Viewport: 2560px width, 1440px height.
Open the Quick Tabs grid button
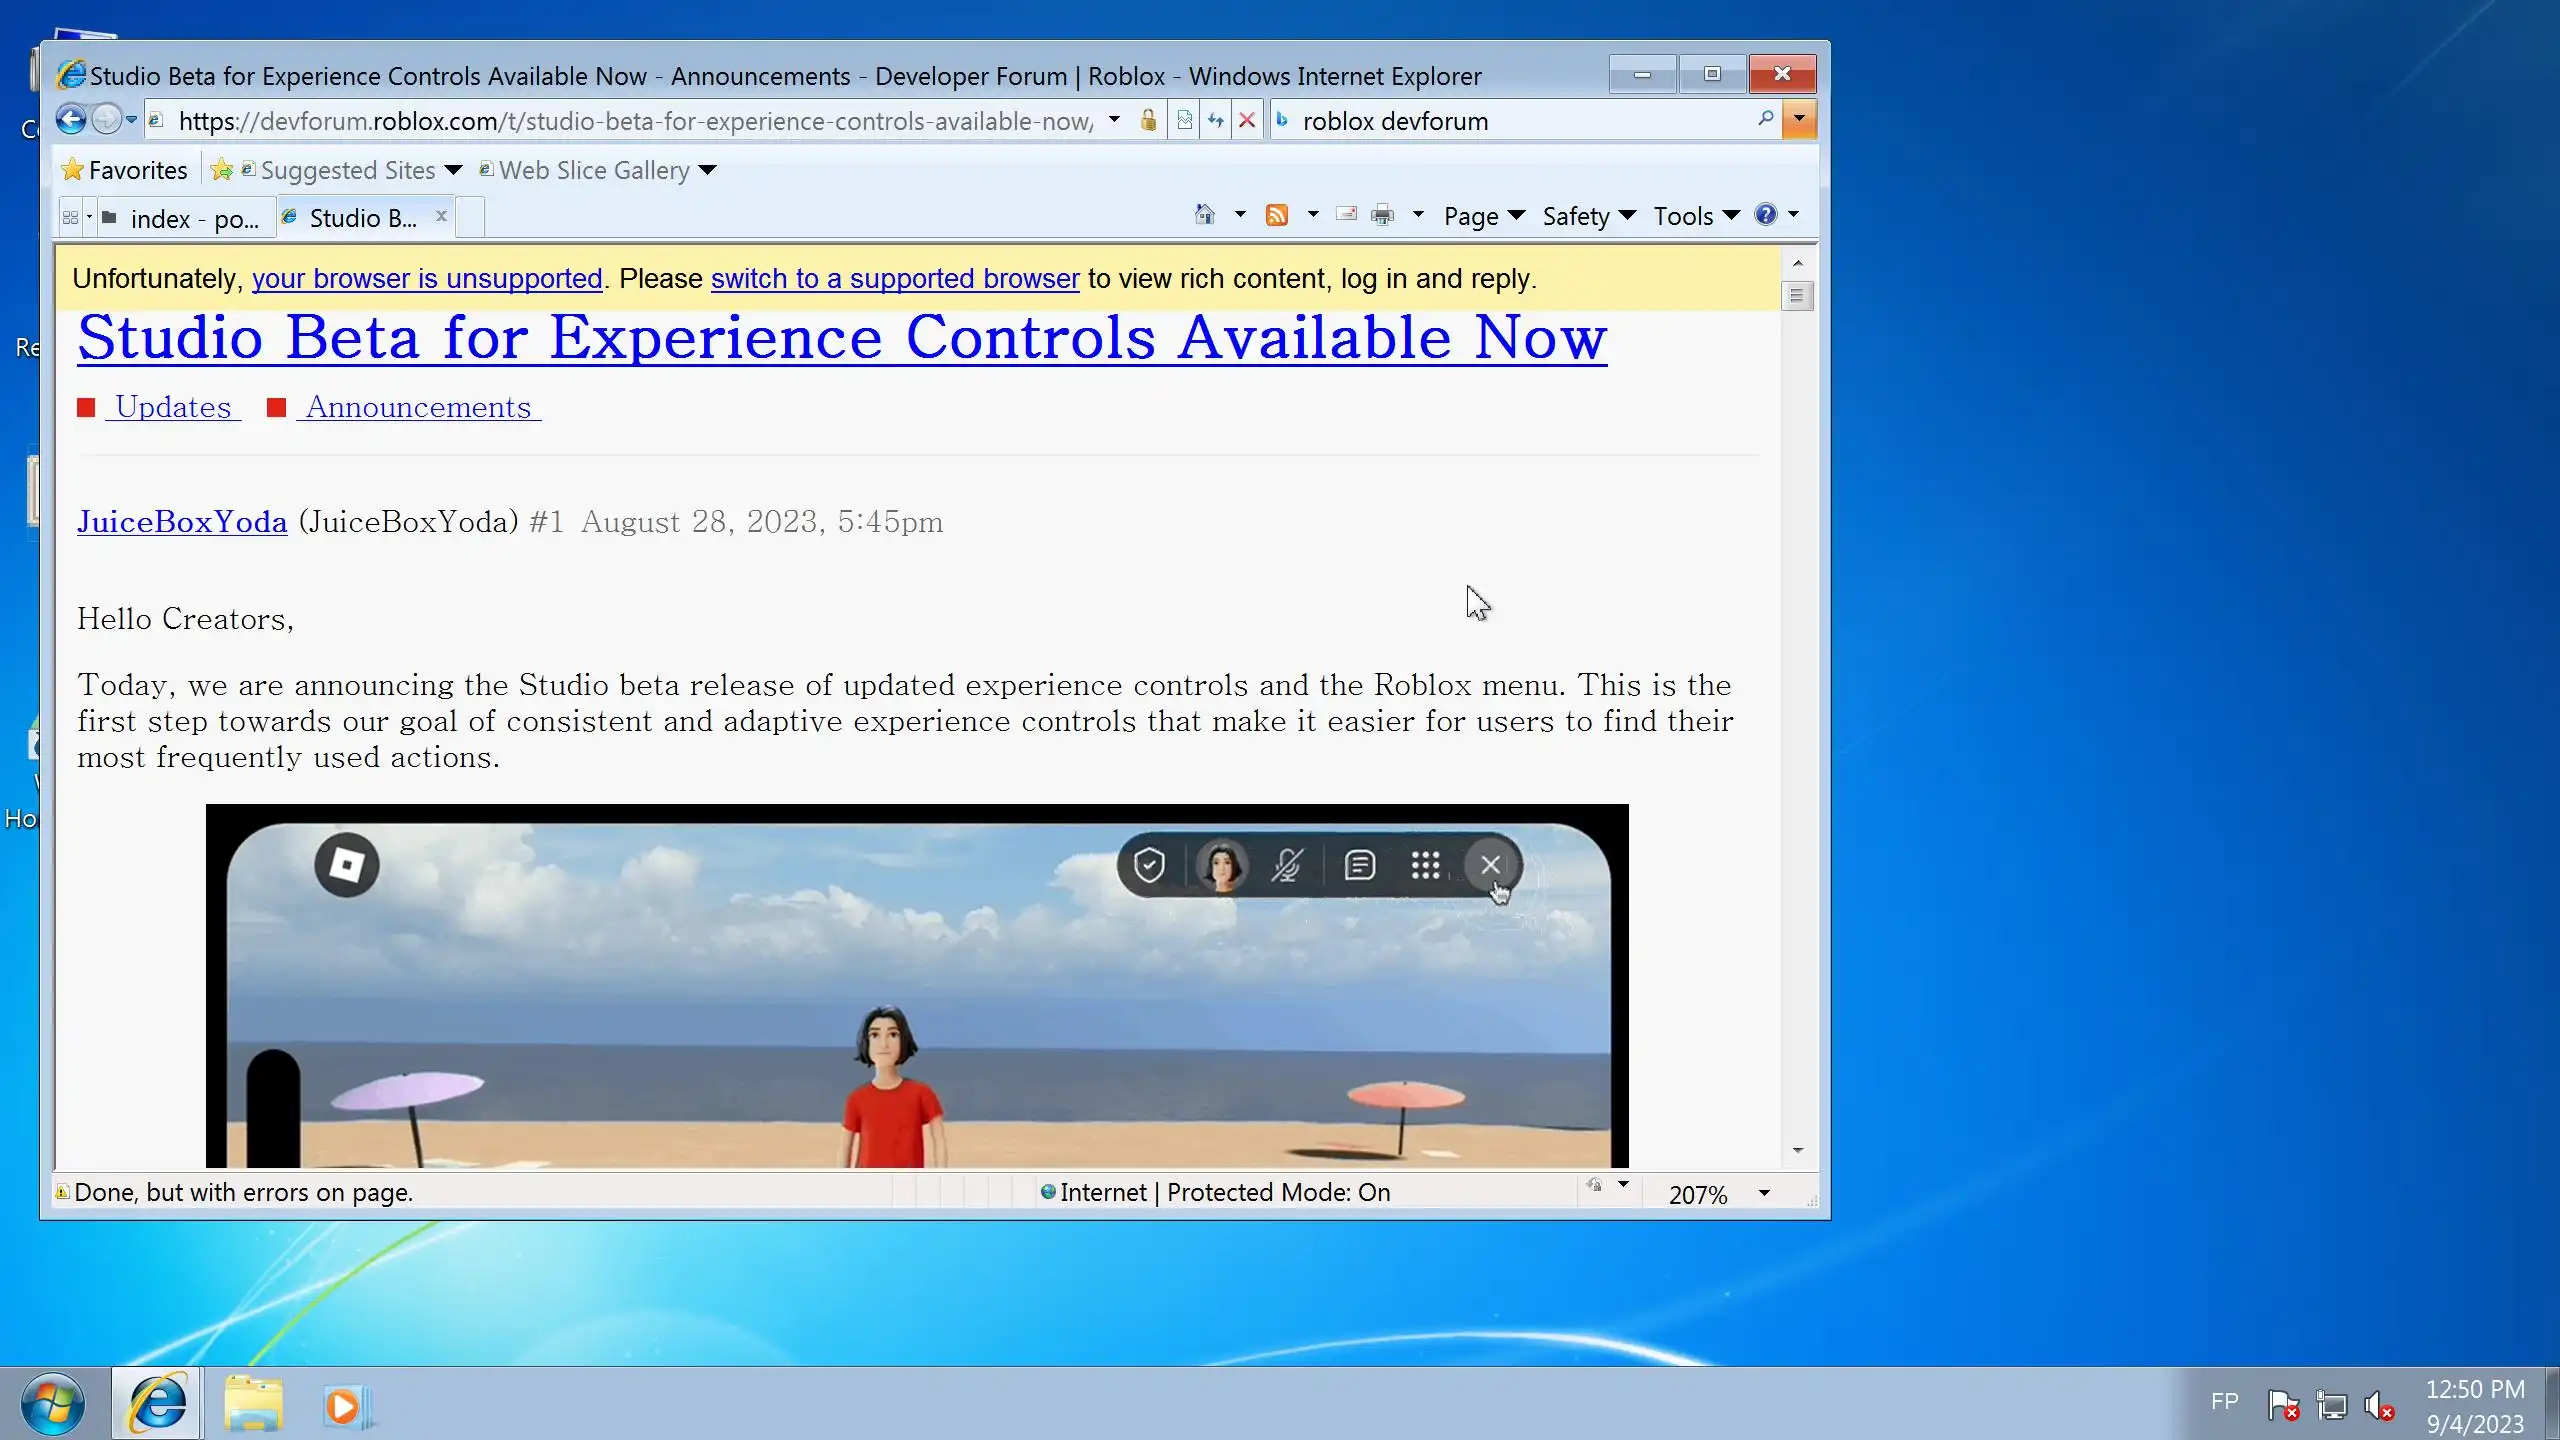(70, 217)
